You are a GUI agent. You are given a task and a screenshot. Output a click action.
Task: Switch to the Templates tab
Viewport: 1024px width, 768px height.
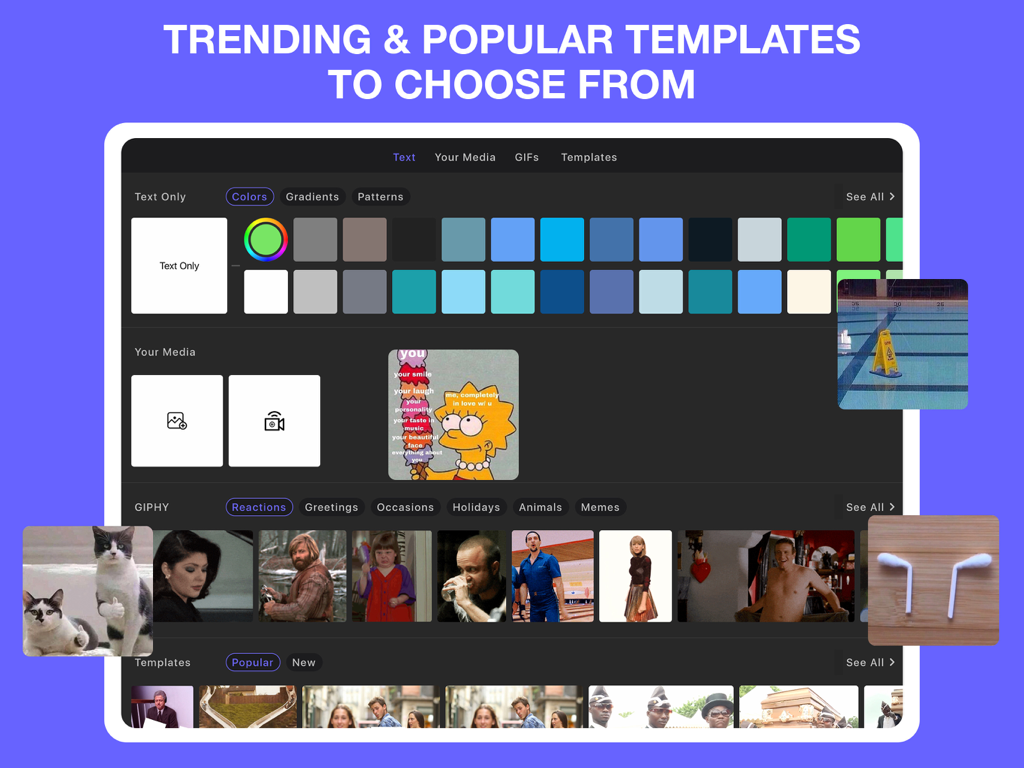point(589,157)
